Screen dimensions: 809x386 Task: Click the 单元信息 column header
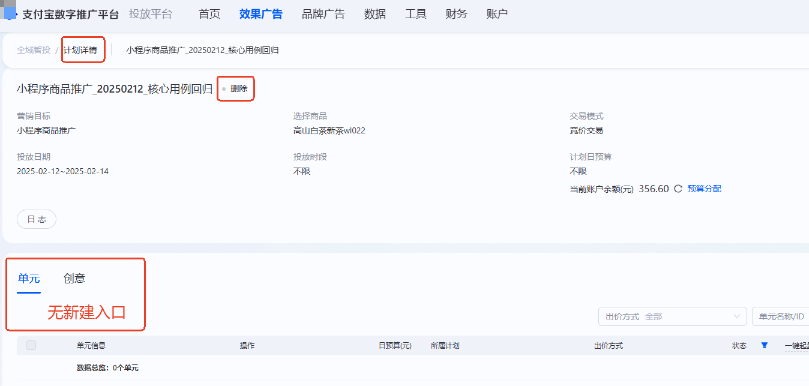91,346
